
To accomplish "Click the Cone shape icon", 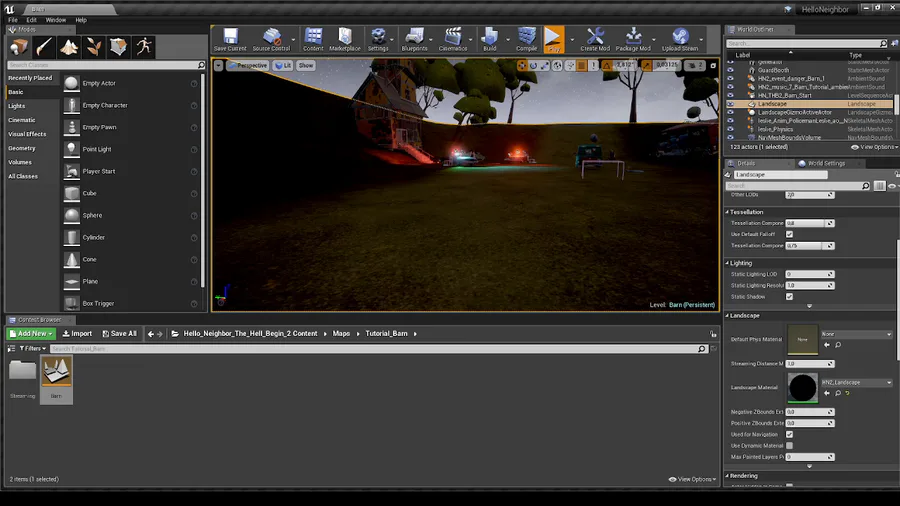I will coord(71,259).
